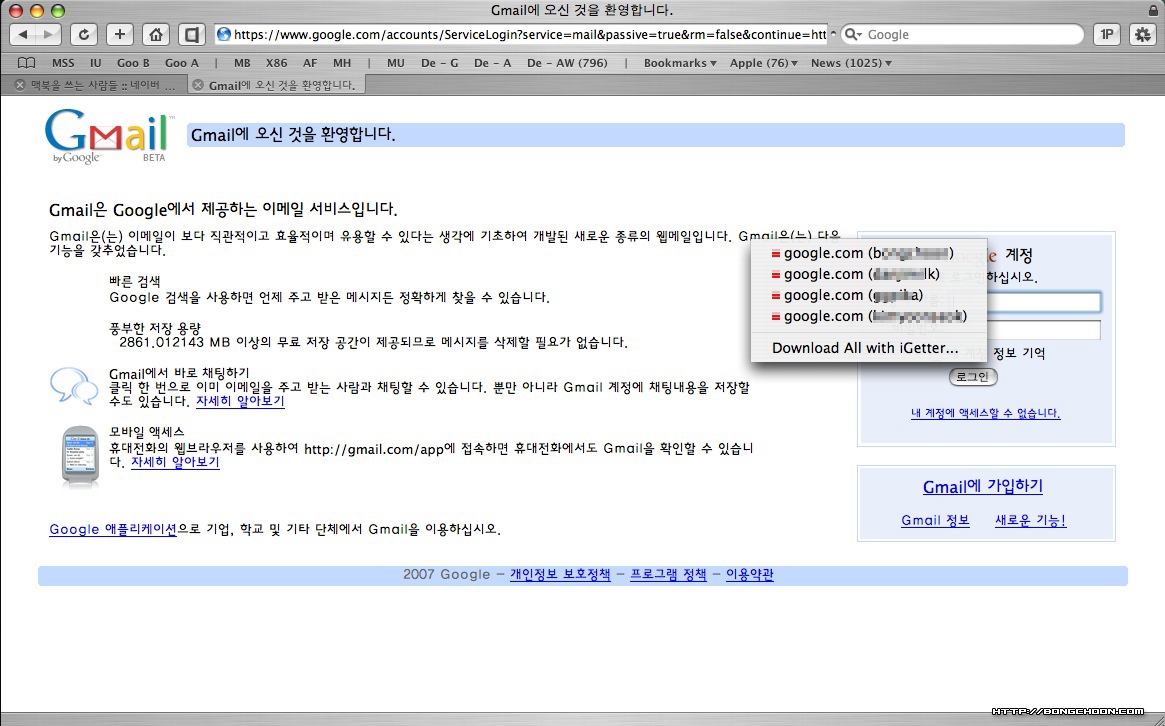This screenshot has height=726, width=1165.
Task: Select Download All with iGetter menu item
Action: click(x=869, y=348)
